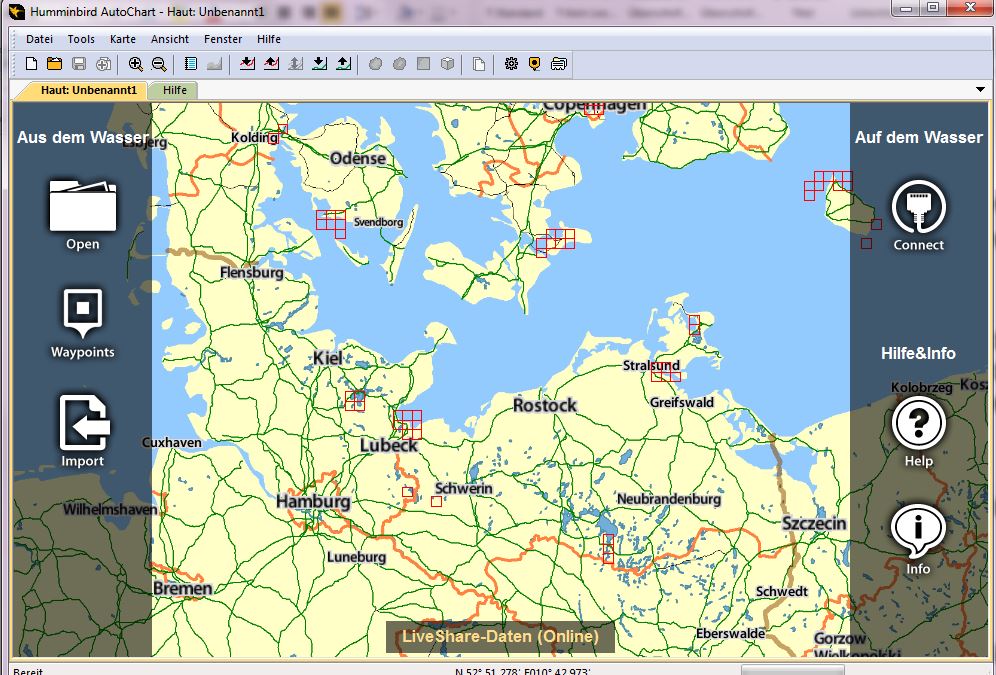Click the LiveShare-Daten (Online) button
This screenshot has height=675, width=996.
pyautogui.click(x=500, y=636)
